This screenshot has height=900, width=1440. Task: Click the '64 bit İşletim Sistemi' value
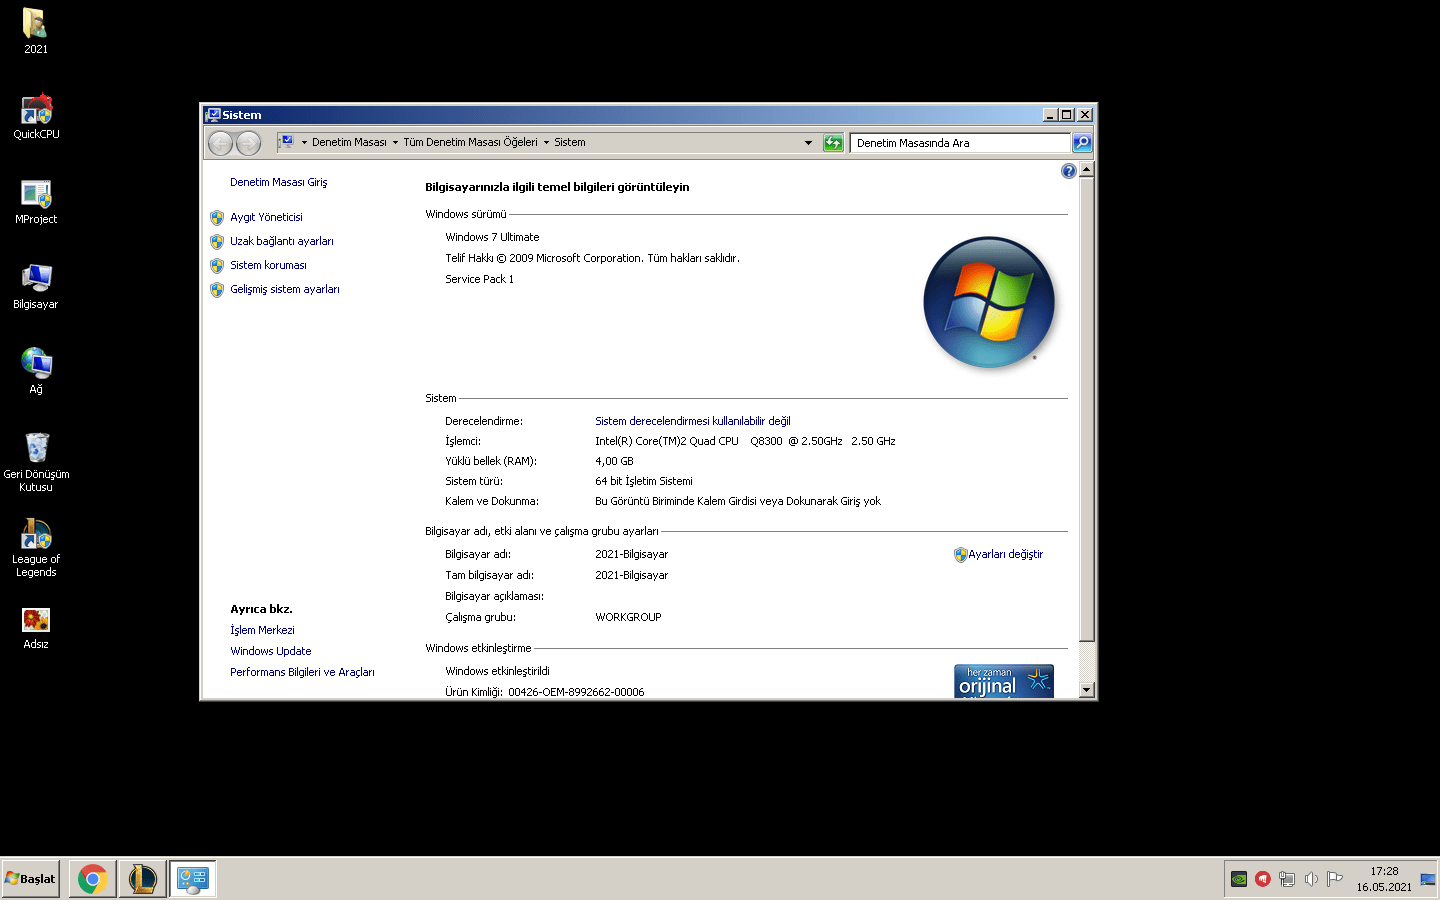click(644, 481)
